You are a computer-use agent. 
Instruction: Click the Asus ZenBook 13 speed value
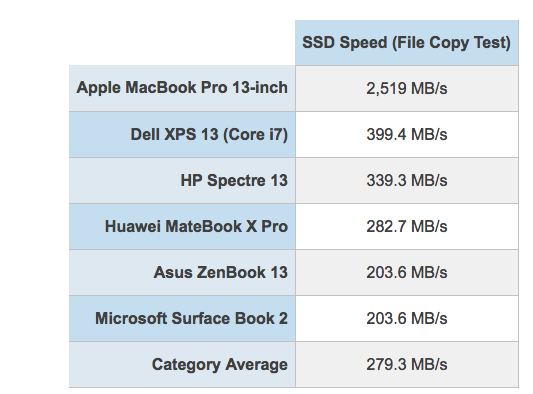(x=407, y=273)
